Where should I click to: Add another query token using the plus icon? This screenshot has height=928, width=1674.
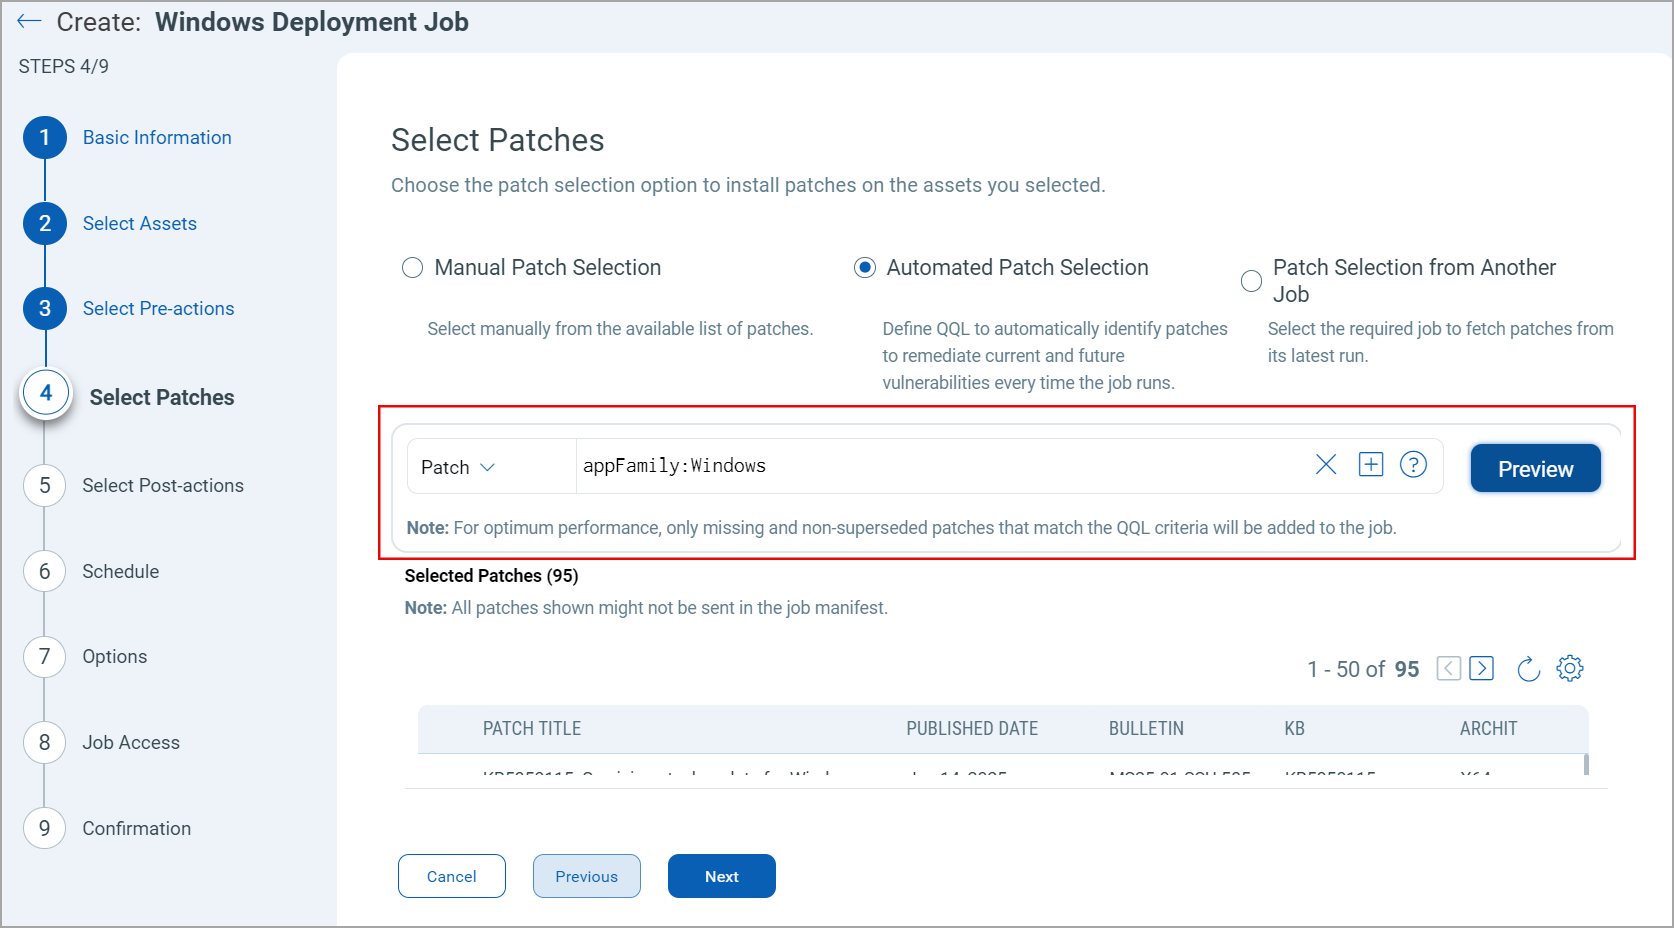[x=1370, y=464]
